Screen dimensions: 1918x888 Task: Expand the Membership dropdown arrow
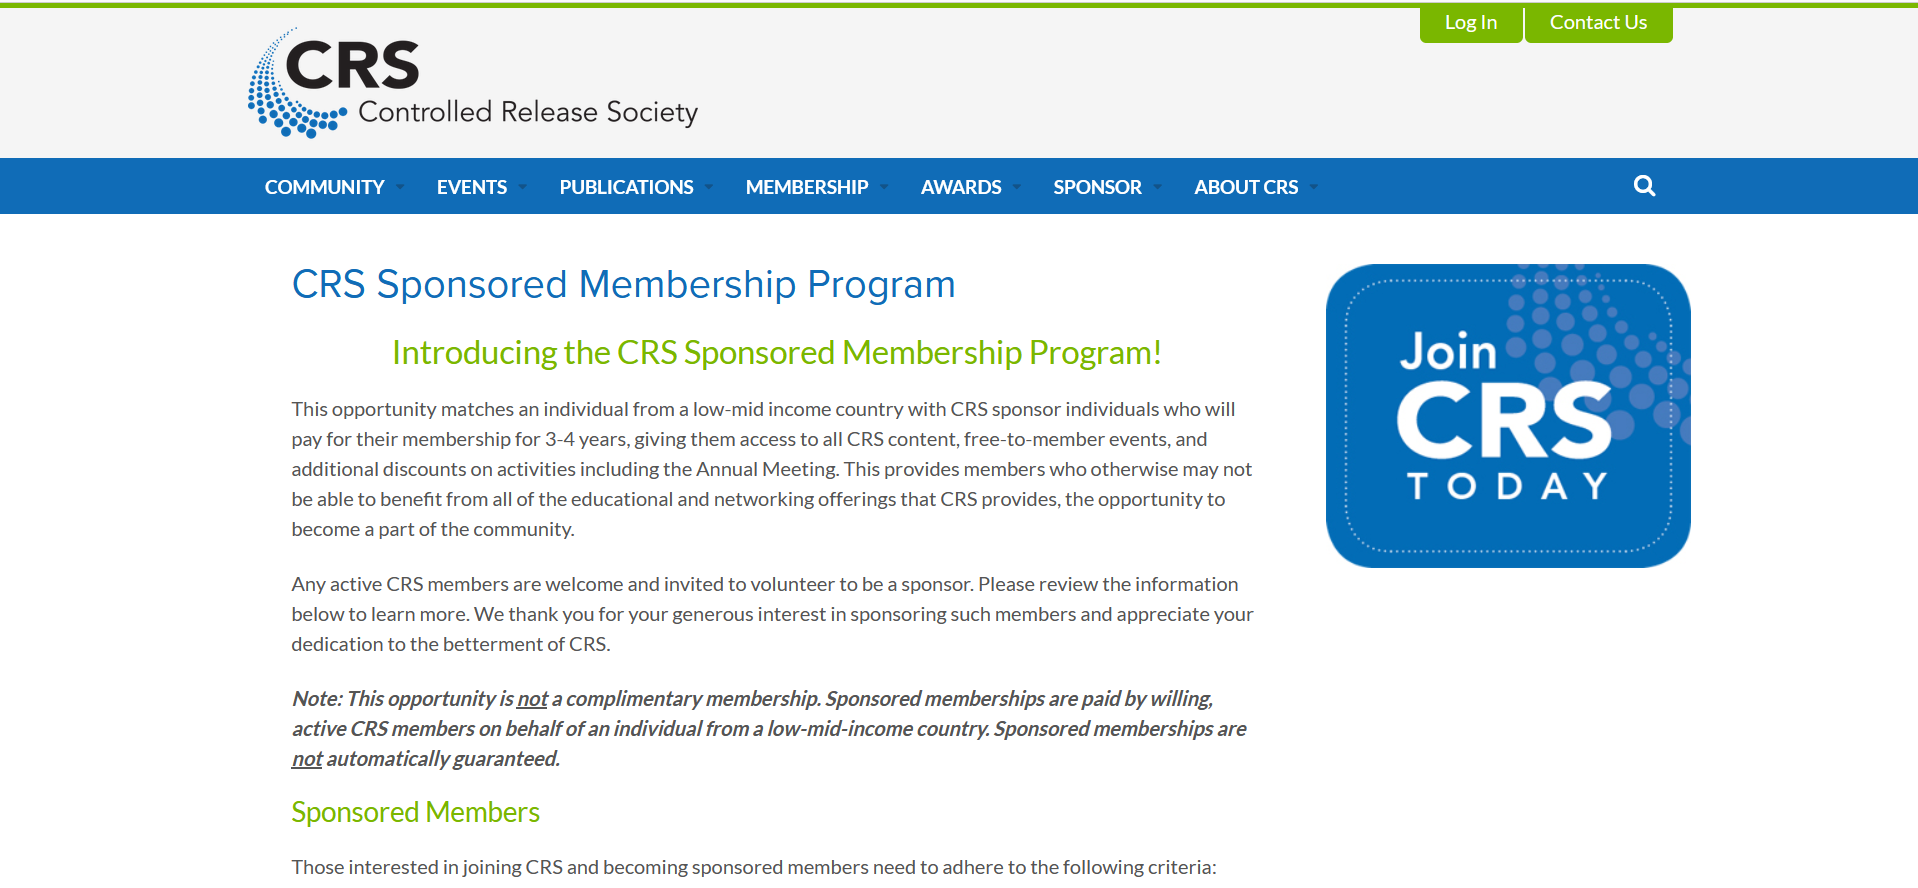pyautogui.click(x=884, y=187)
